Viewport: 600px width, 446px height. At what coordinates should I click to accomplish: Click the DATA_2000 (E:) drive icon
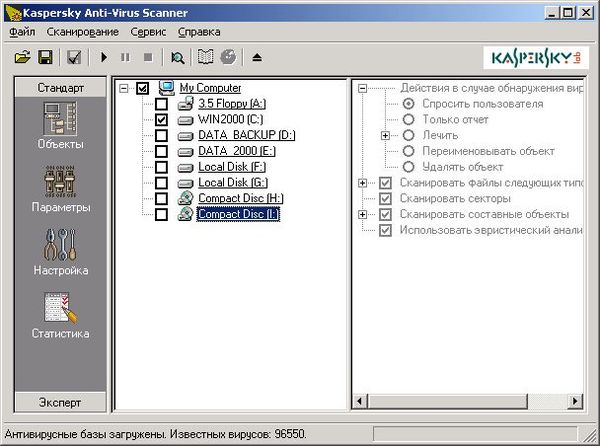[186, 152]
